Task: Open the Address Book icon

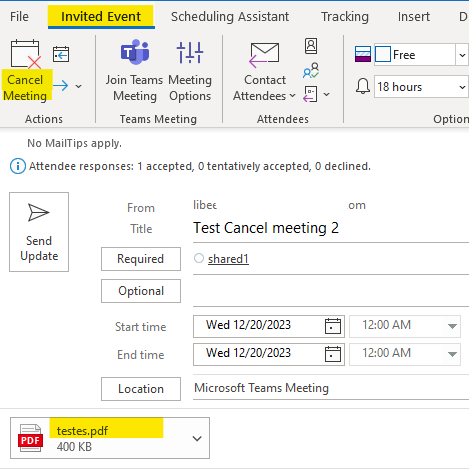Action: (311, 46)
